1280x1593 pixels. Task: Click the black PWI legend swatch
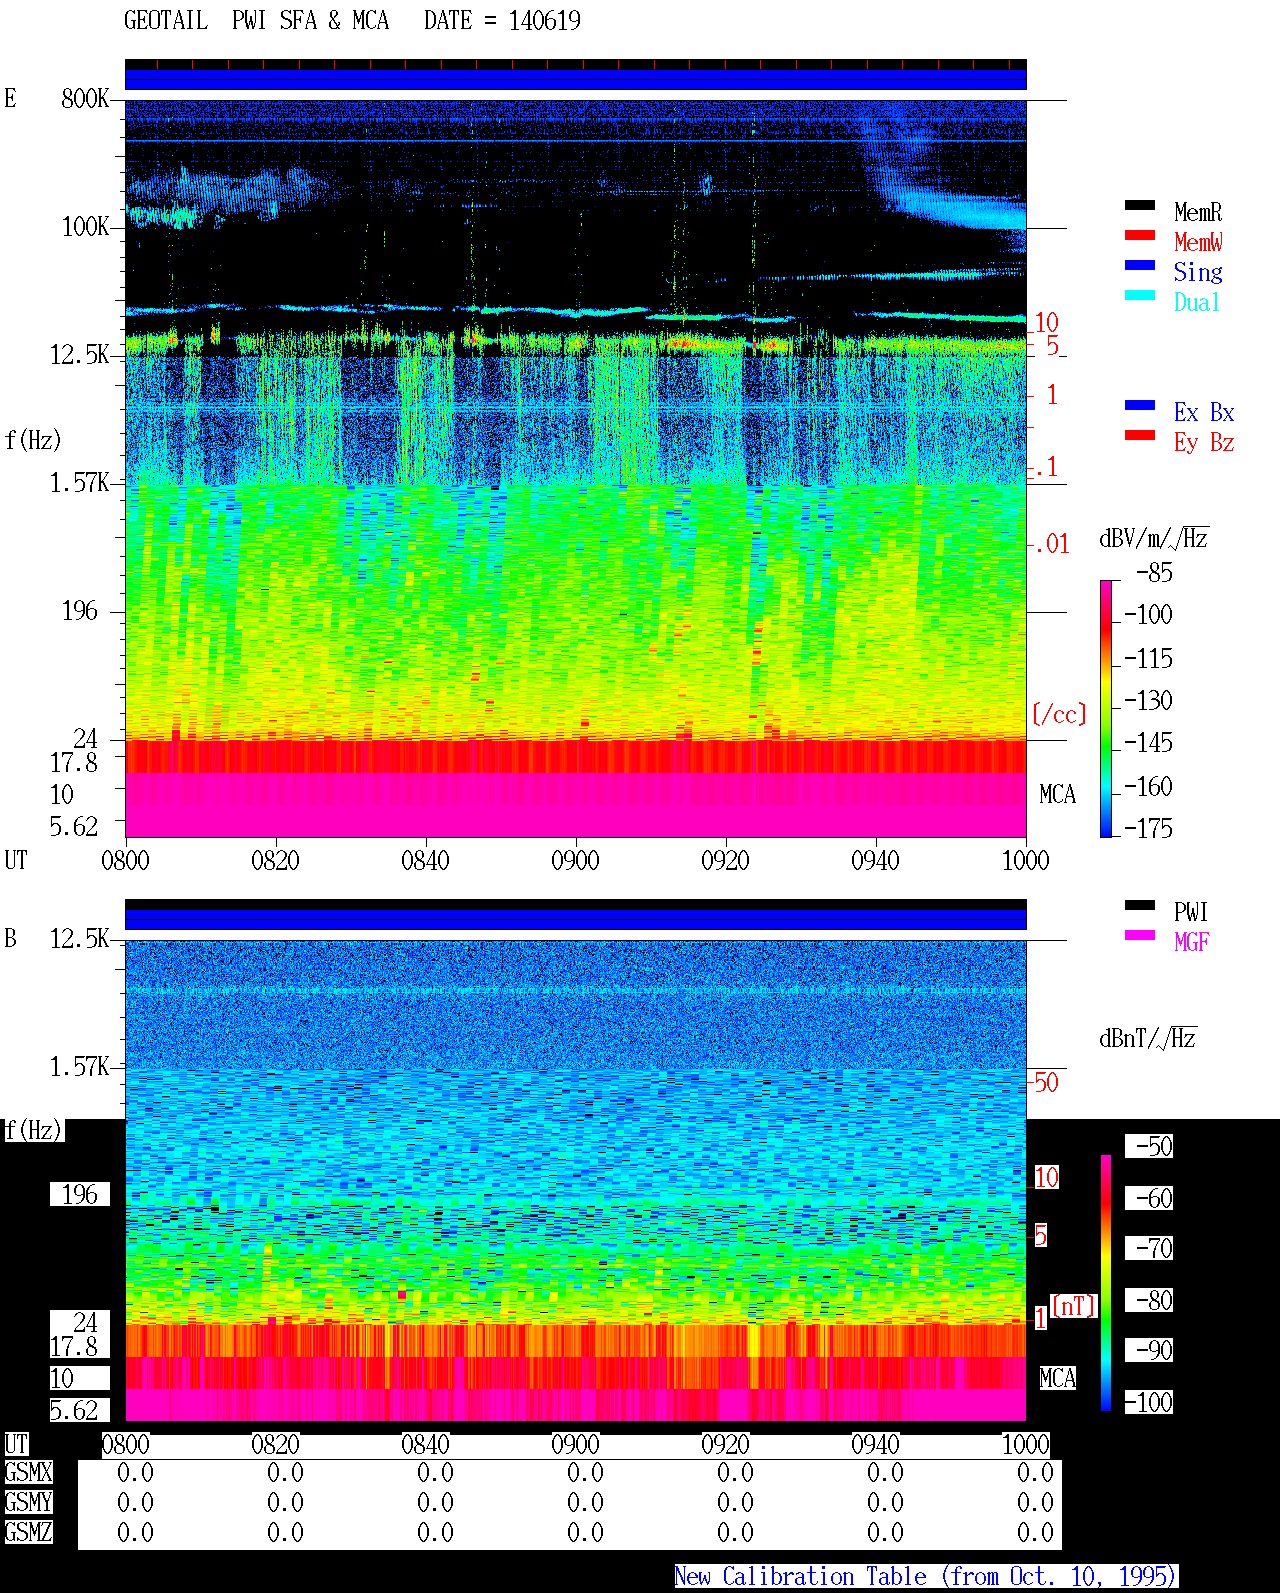[x=1140, y=906]
